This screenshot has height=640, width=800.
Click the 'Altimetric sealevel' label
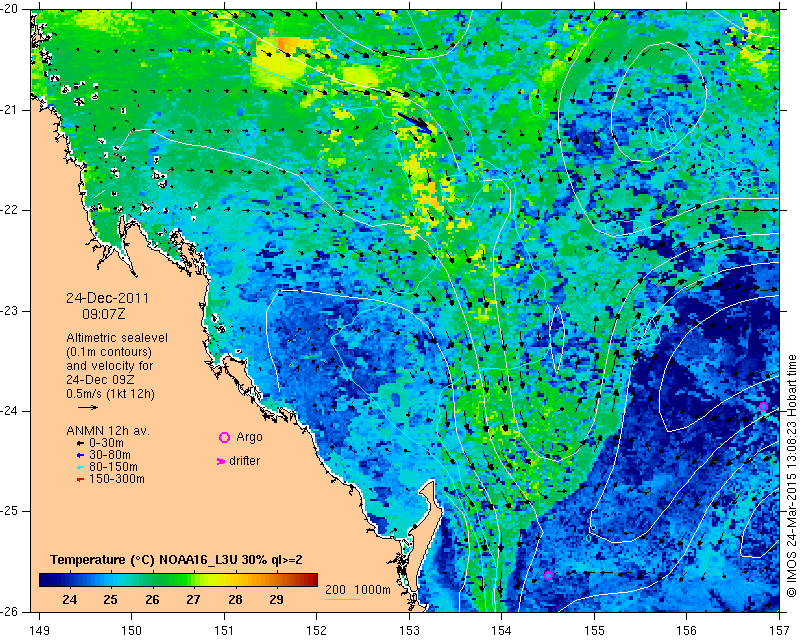point(117,338)
